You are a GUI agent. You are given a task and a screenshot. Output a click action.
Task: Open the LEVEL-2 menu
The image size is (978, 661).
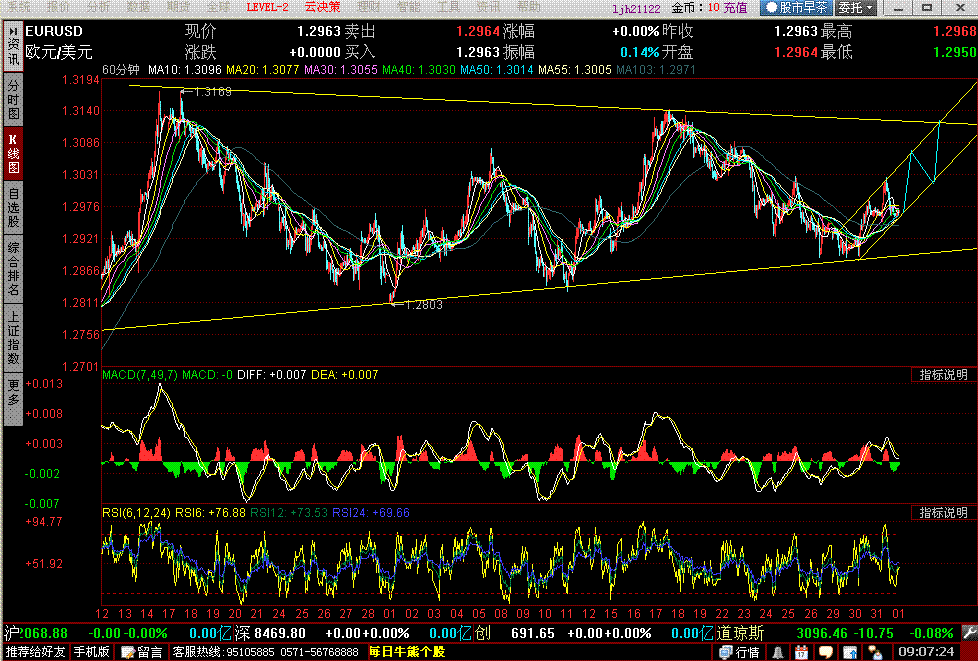coord(268,7)
